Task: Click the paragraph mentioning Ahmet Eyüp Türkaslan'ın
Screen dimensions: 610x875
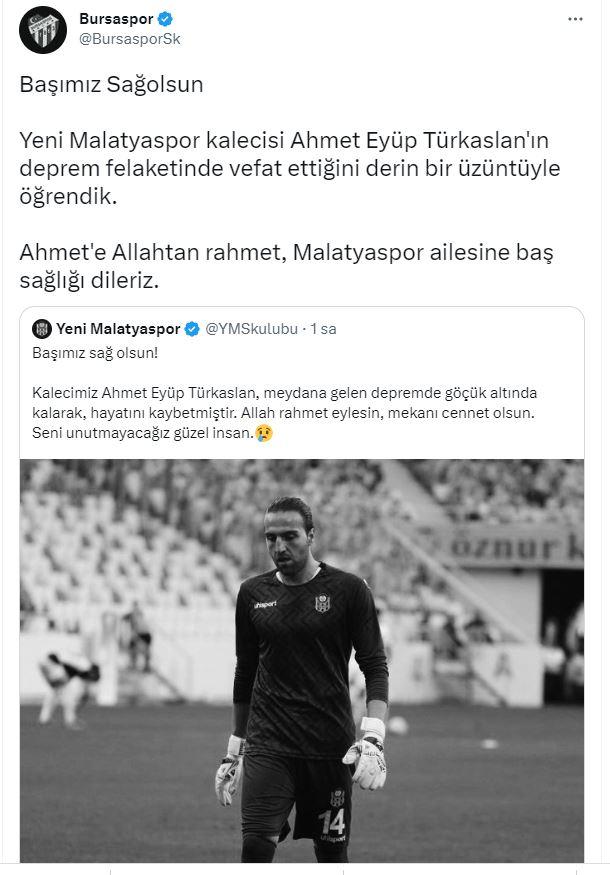Action: [x=290, y=168]
